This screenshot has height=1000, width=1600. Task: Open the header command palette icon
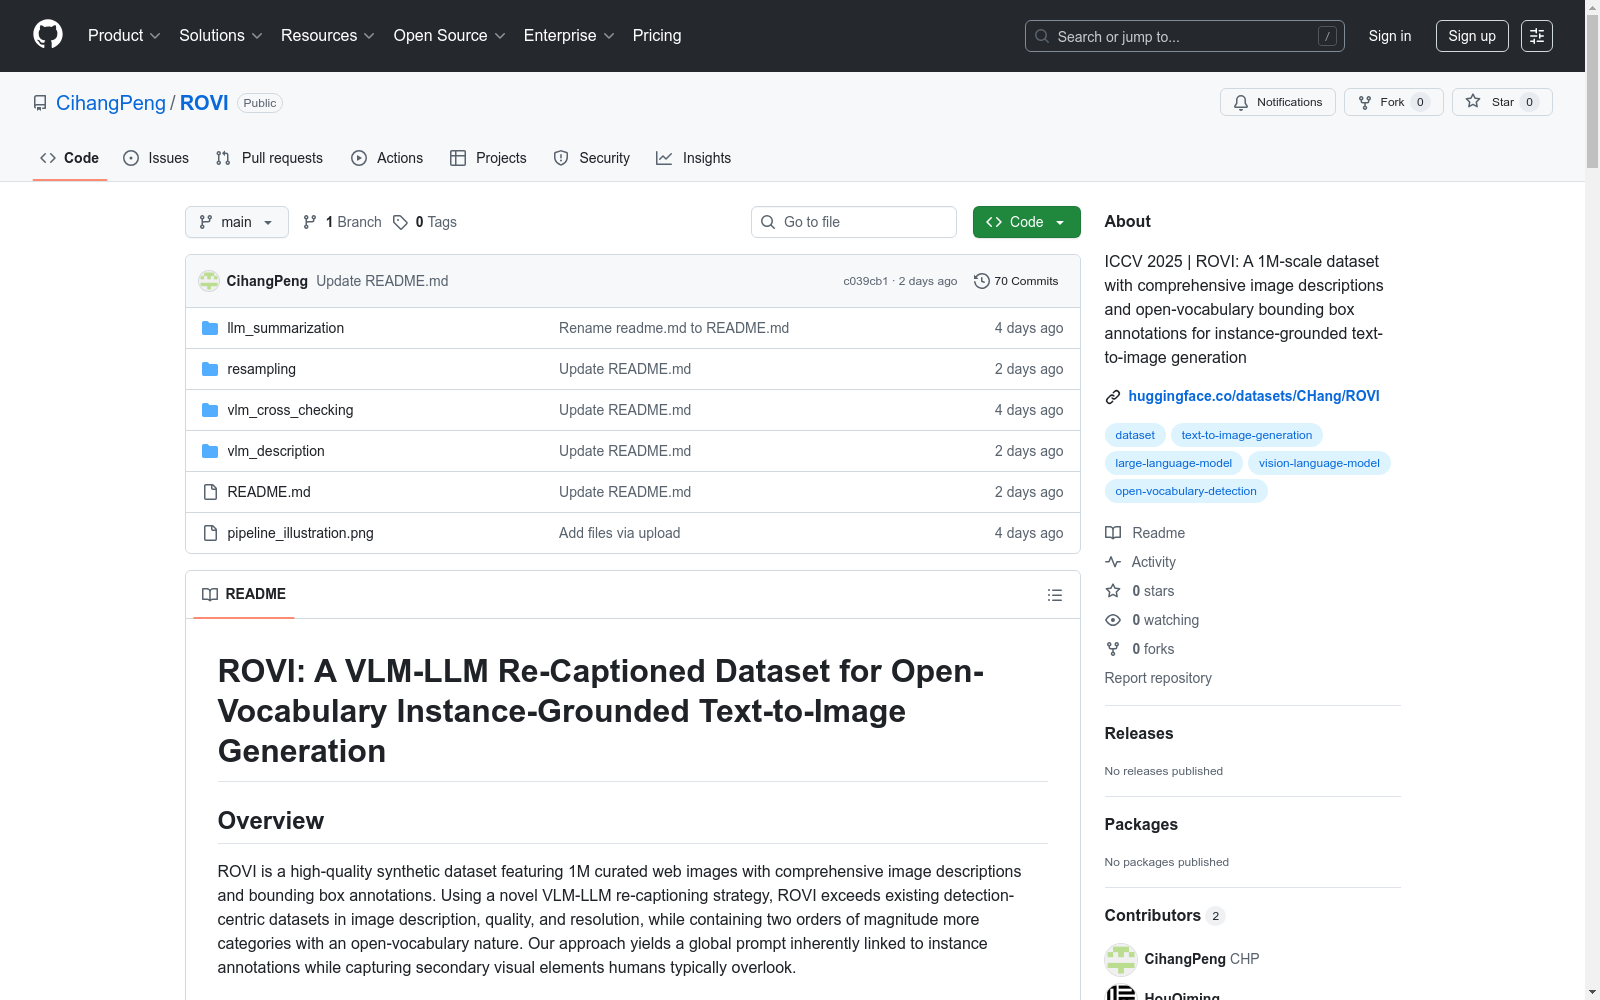point(1536,36)
